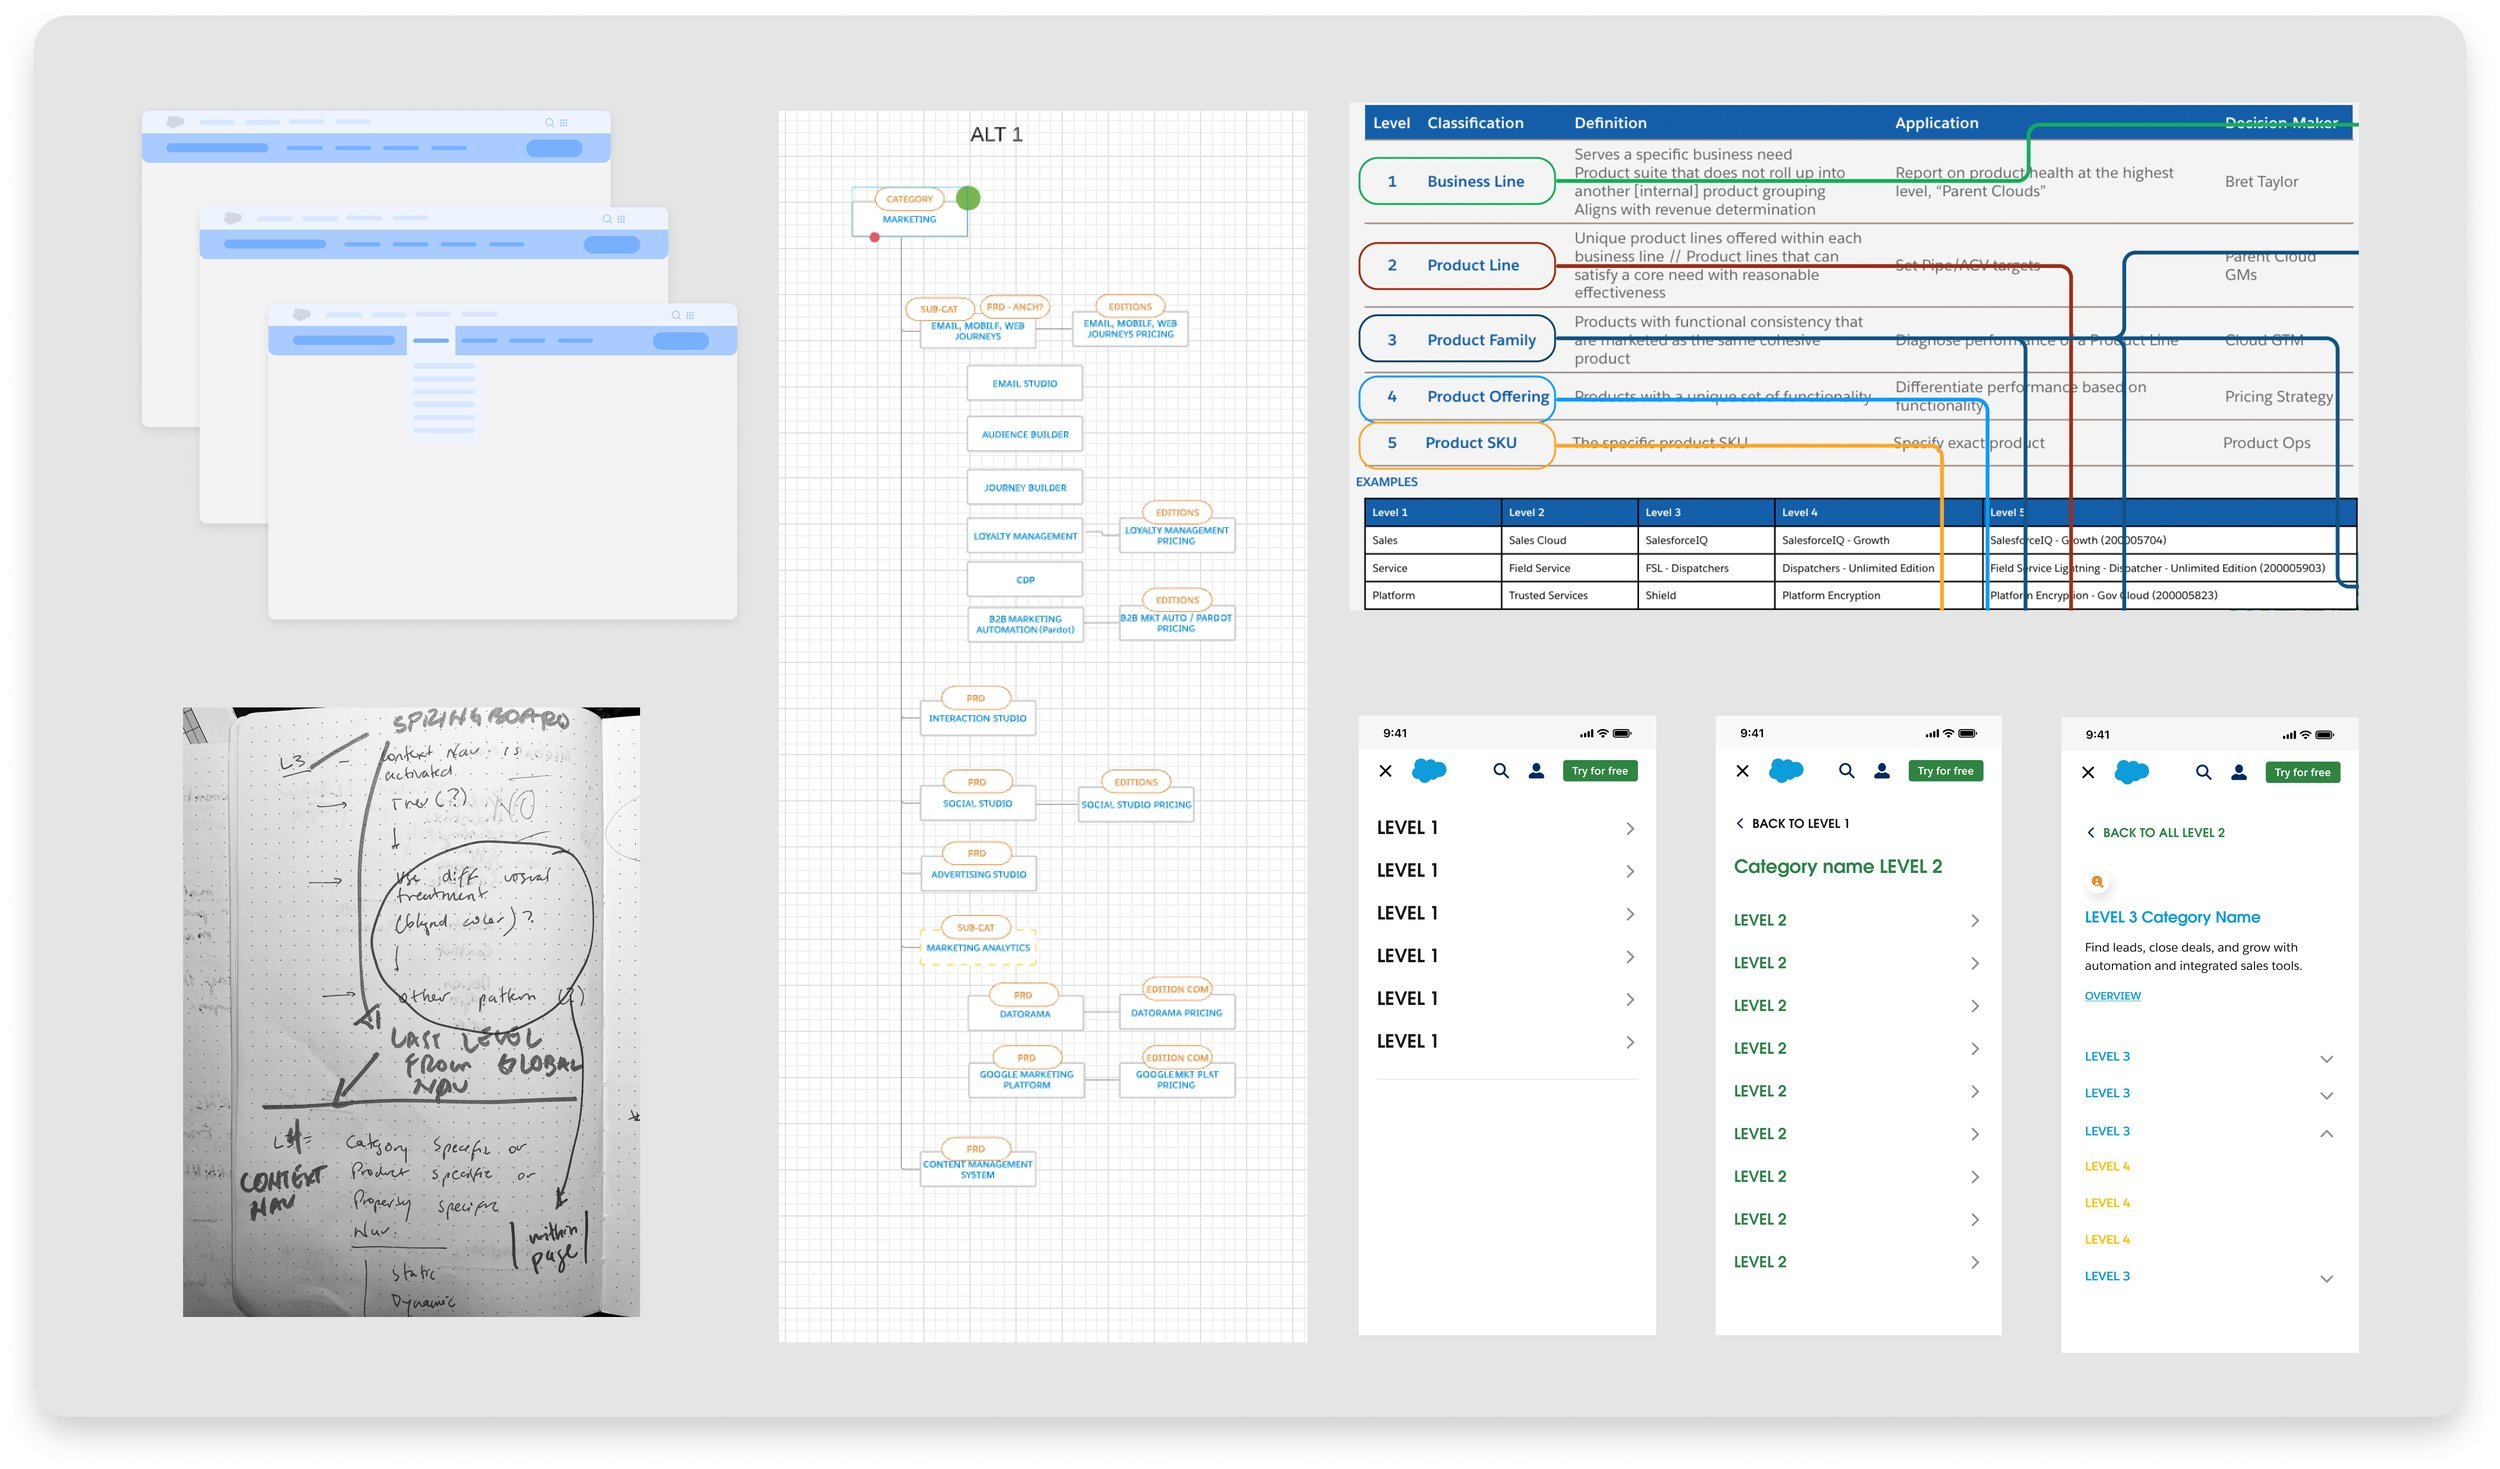Open the last LEVEL 2 row in the list
The image size is (2500, 1469).
click(x=1857, y=1263)
